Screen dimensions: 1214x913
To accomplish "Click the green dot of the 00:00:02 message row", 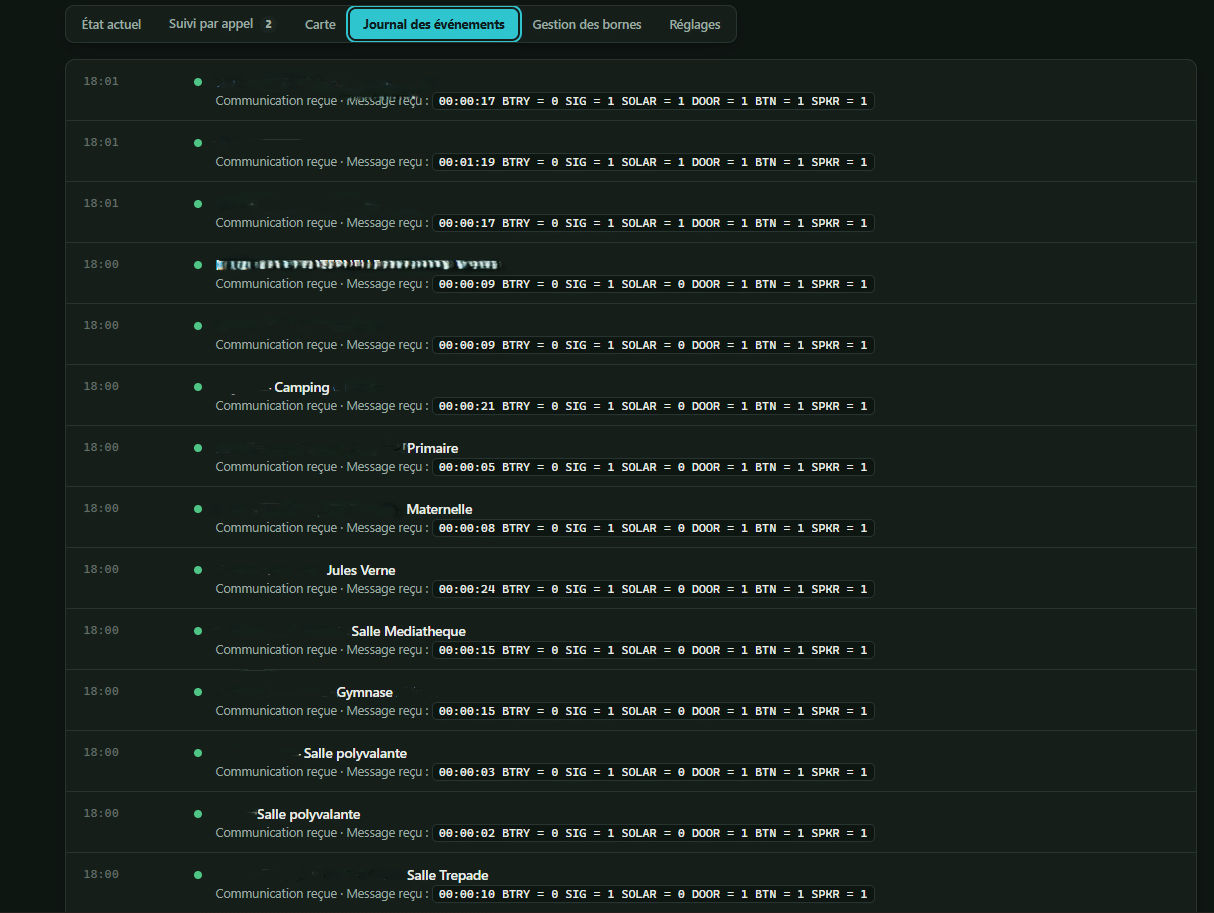I will point(198,814).
